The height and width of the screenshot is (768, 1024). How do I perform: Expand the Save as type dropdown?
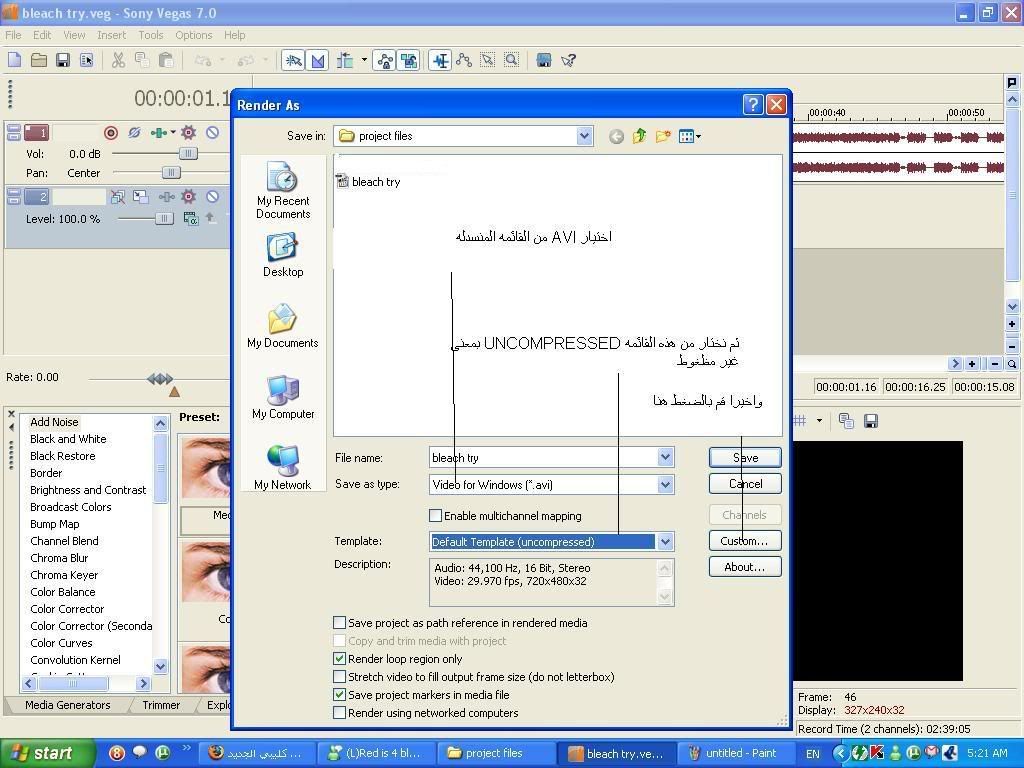[x=665, y=485]
